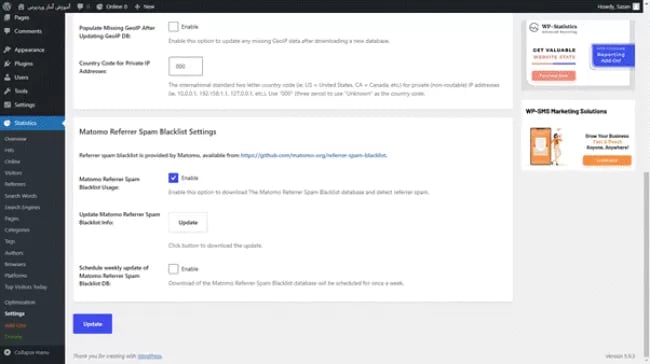Click the Statistics pie chart icon

(7, 123)
